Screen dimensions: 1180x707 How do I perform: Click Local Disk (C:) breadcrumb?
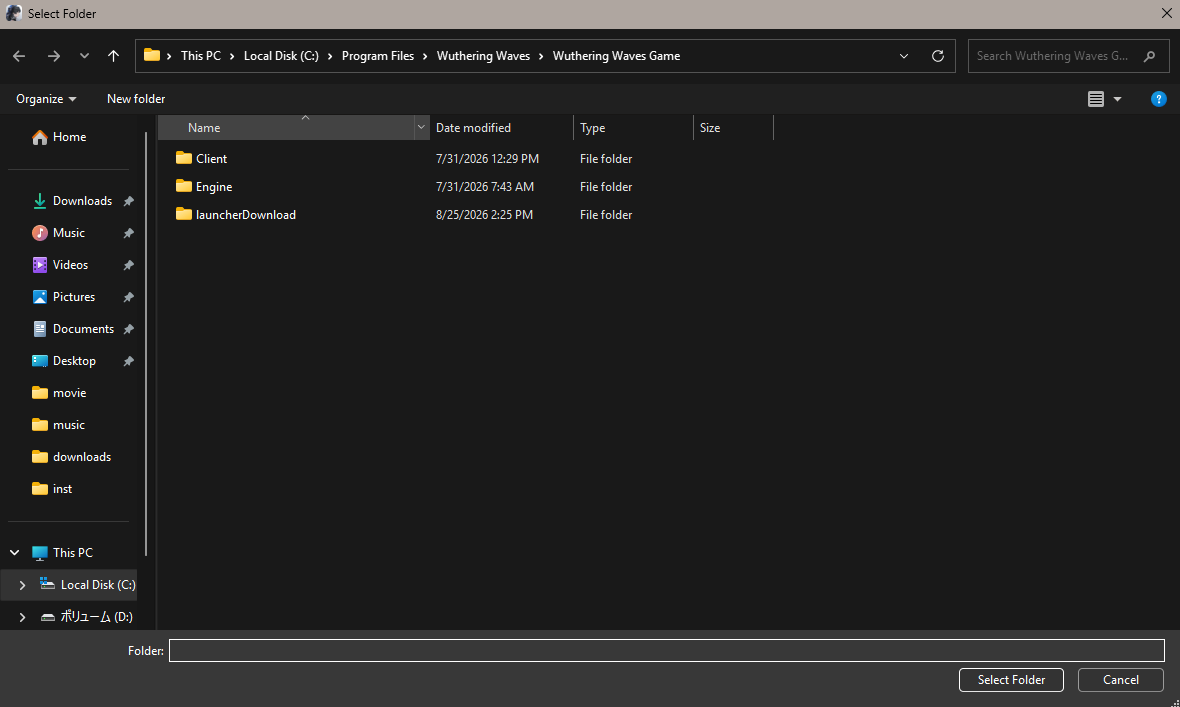point(281,56)
